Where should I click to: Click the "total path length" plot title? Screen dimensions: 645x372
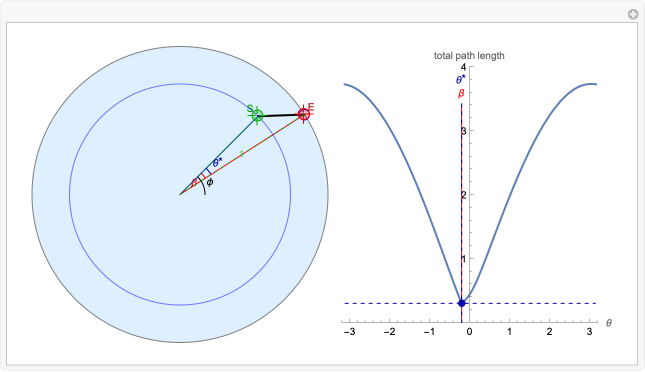click(x=469, y=56)
